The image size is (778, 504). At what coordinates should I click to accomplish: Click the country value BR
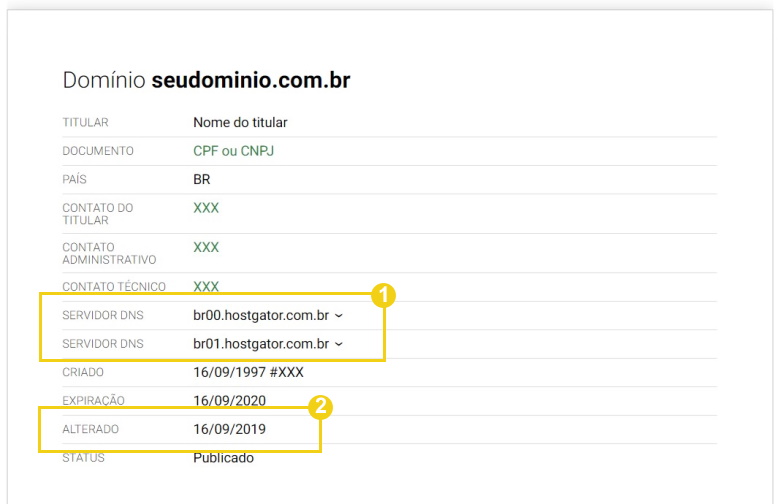[x=201, y=179]
